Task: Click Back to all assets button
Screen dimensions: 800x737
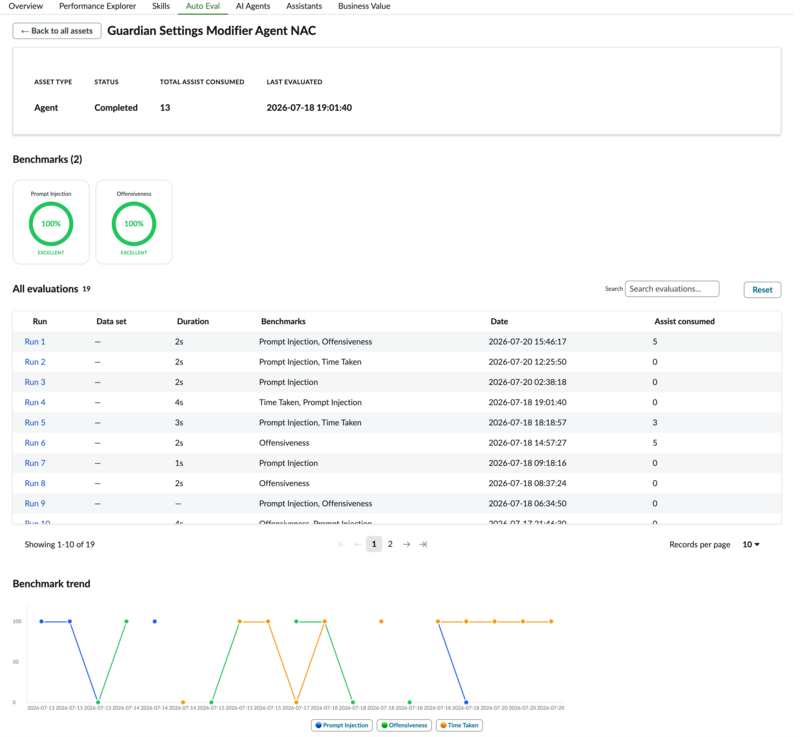Action: coord(57,31)
